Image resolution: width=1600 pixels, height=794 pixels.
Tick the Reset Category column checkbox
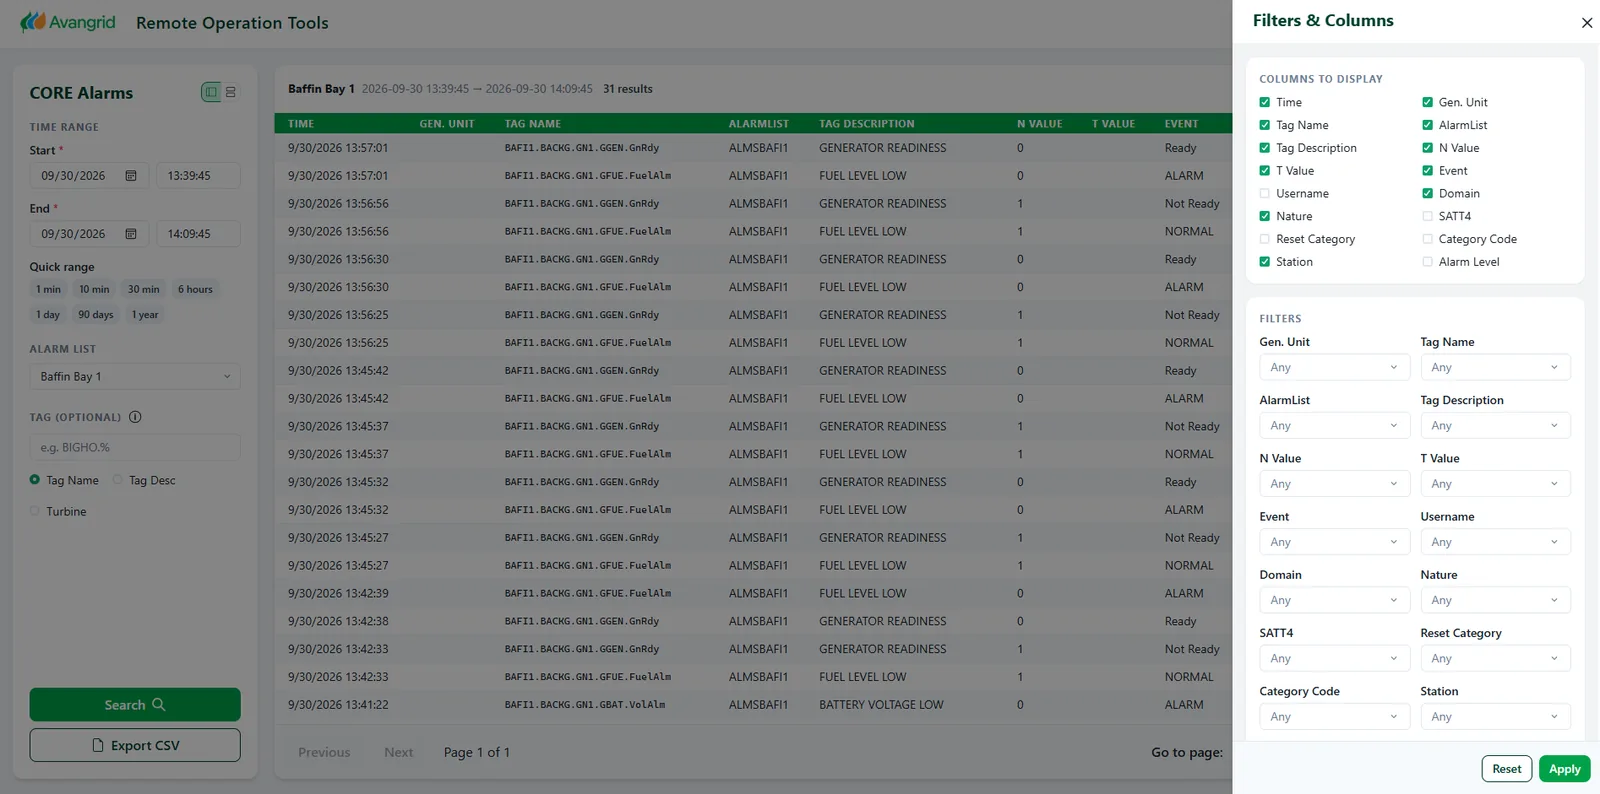click(x=1265, y=239)
